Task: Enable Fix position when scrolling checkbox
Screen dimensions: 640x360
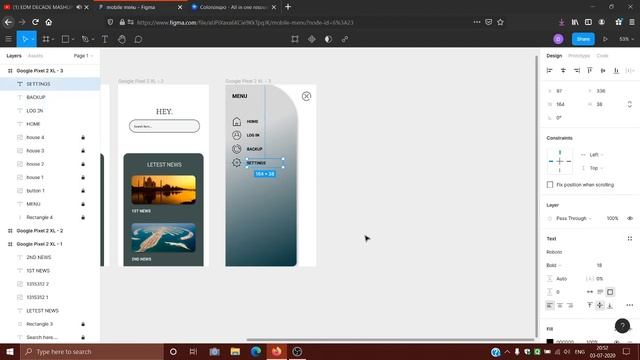Action: [550, 185]
